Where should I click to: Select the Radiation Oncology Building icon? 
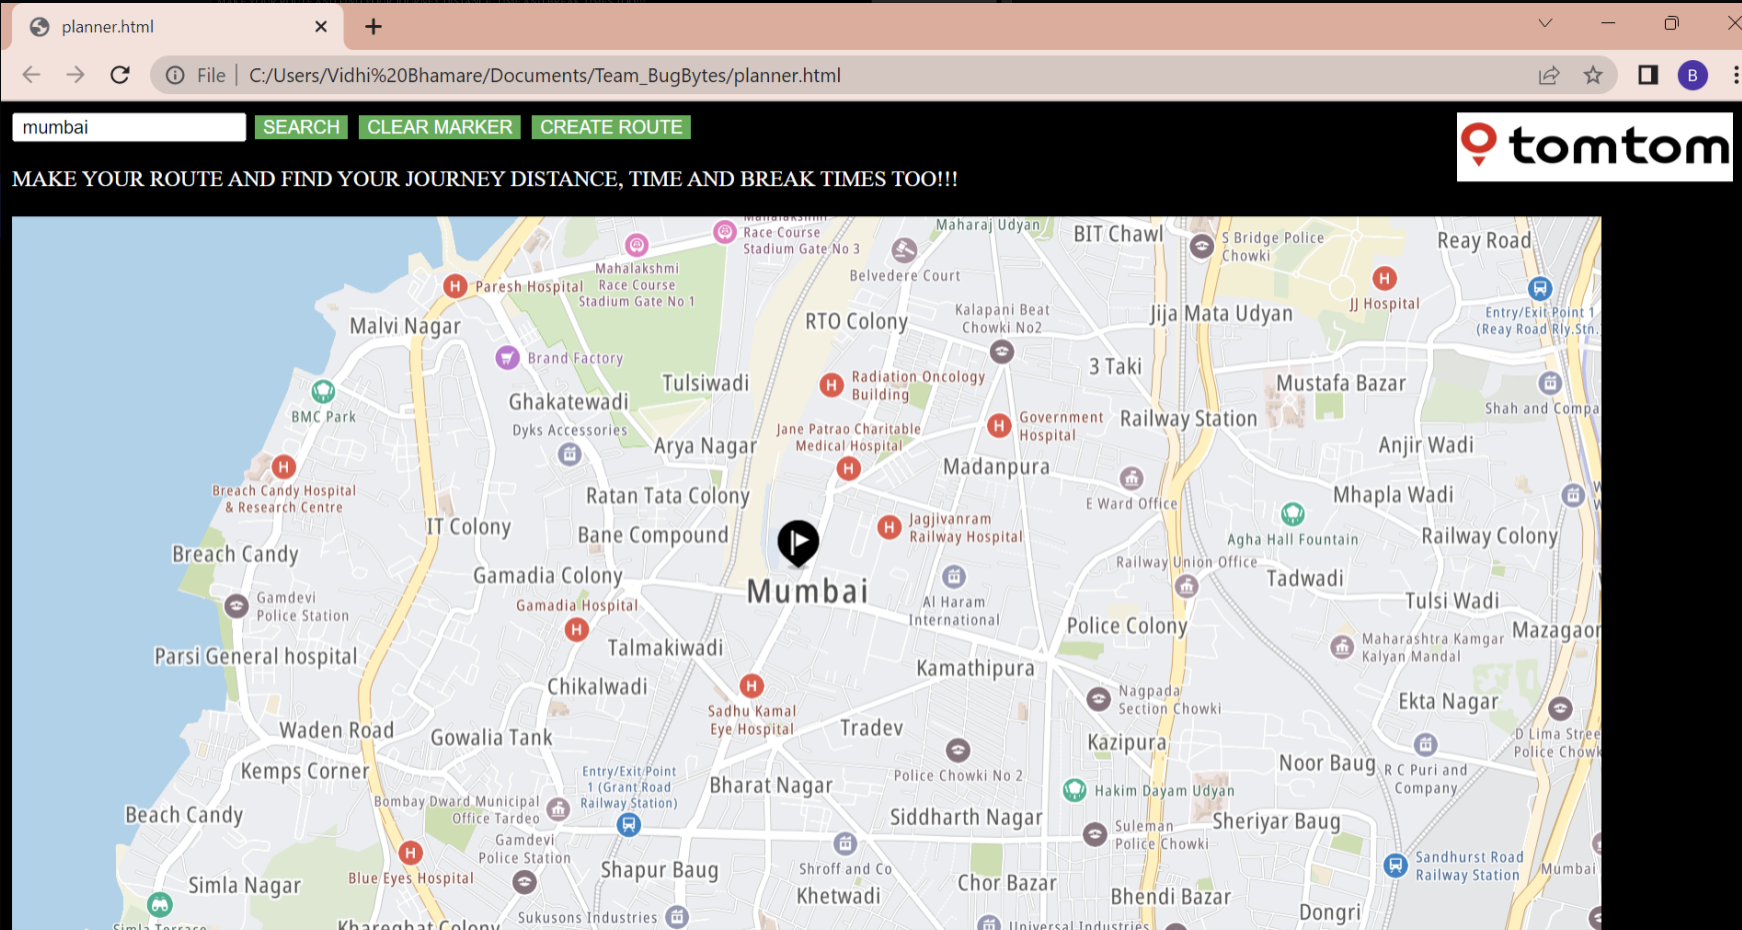point(831,385)
